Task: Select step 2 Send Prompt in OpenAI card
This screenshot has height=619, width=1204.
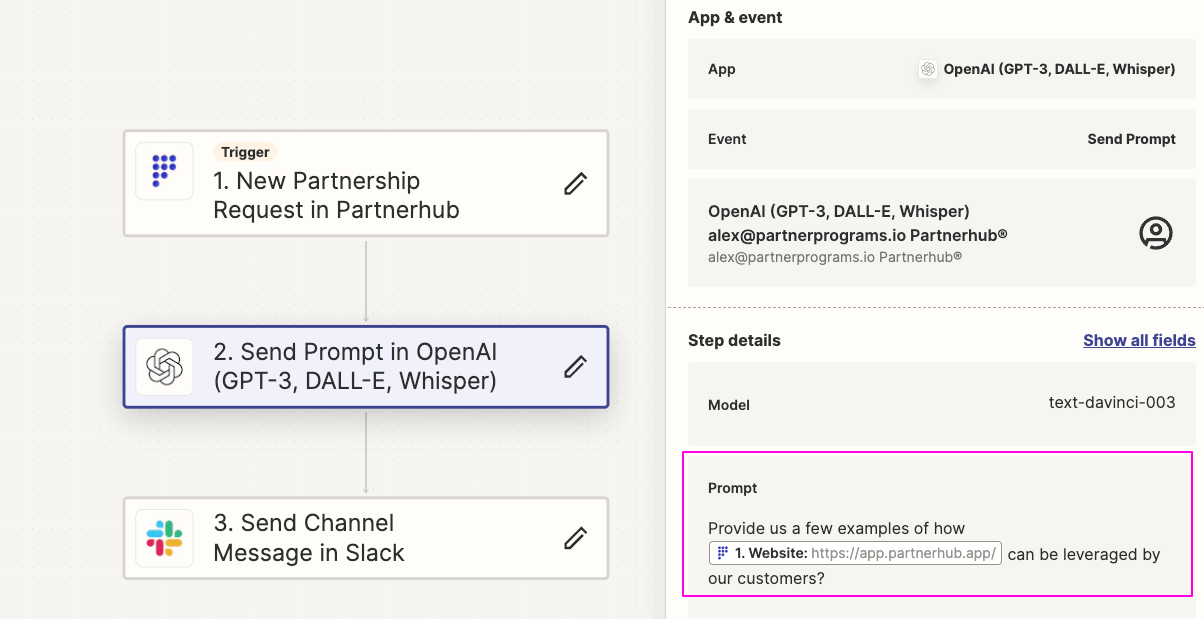Action: click(366, 367)
